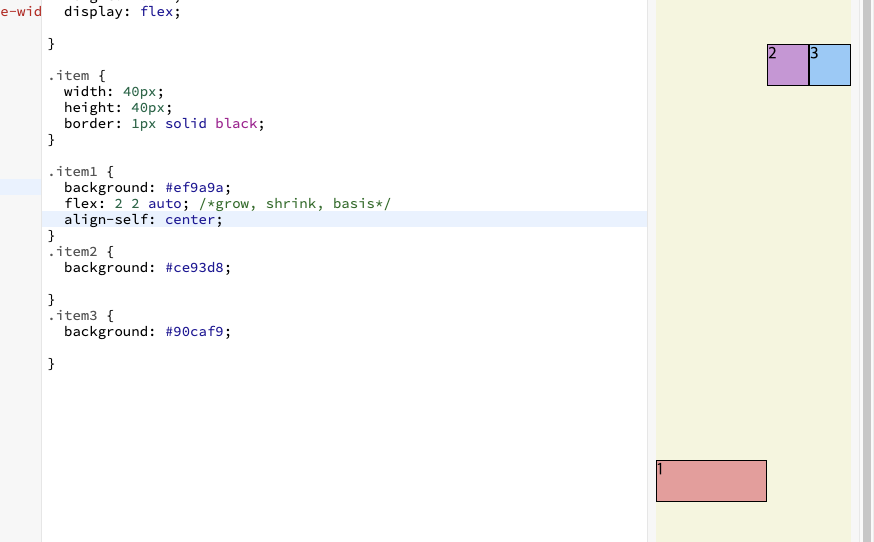Click the '/*grow, shrink, basis*/' comment
The width and height of the screenshot is (874, 542).
point(295,204)
